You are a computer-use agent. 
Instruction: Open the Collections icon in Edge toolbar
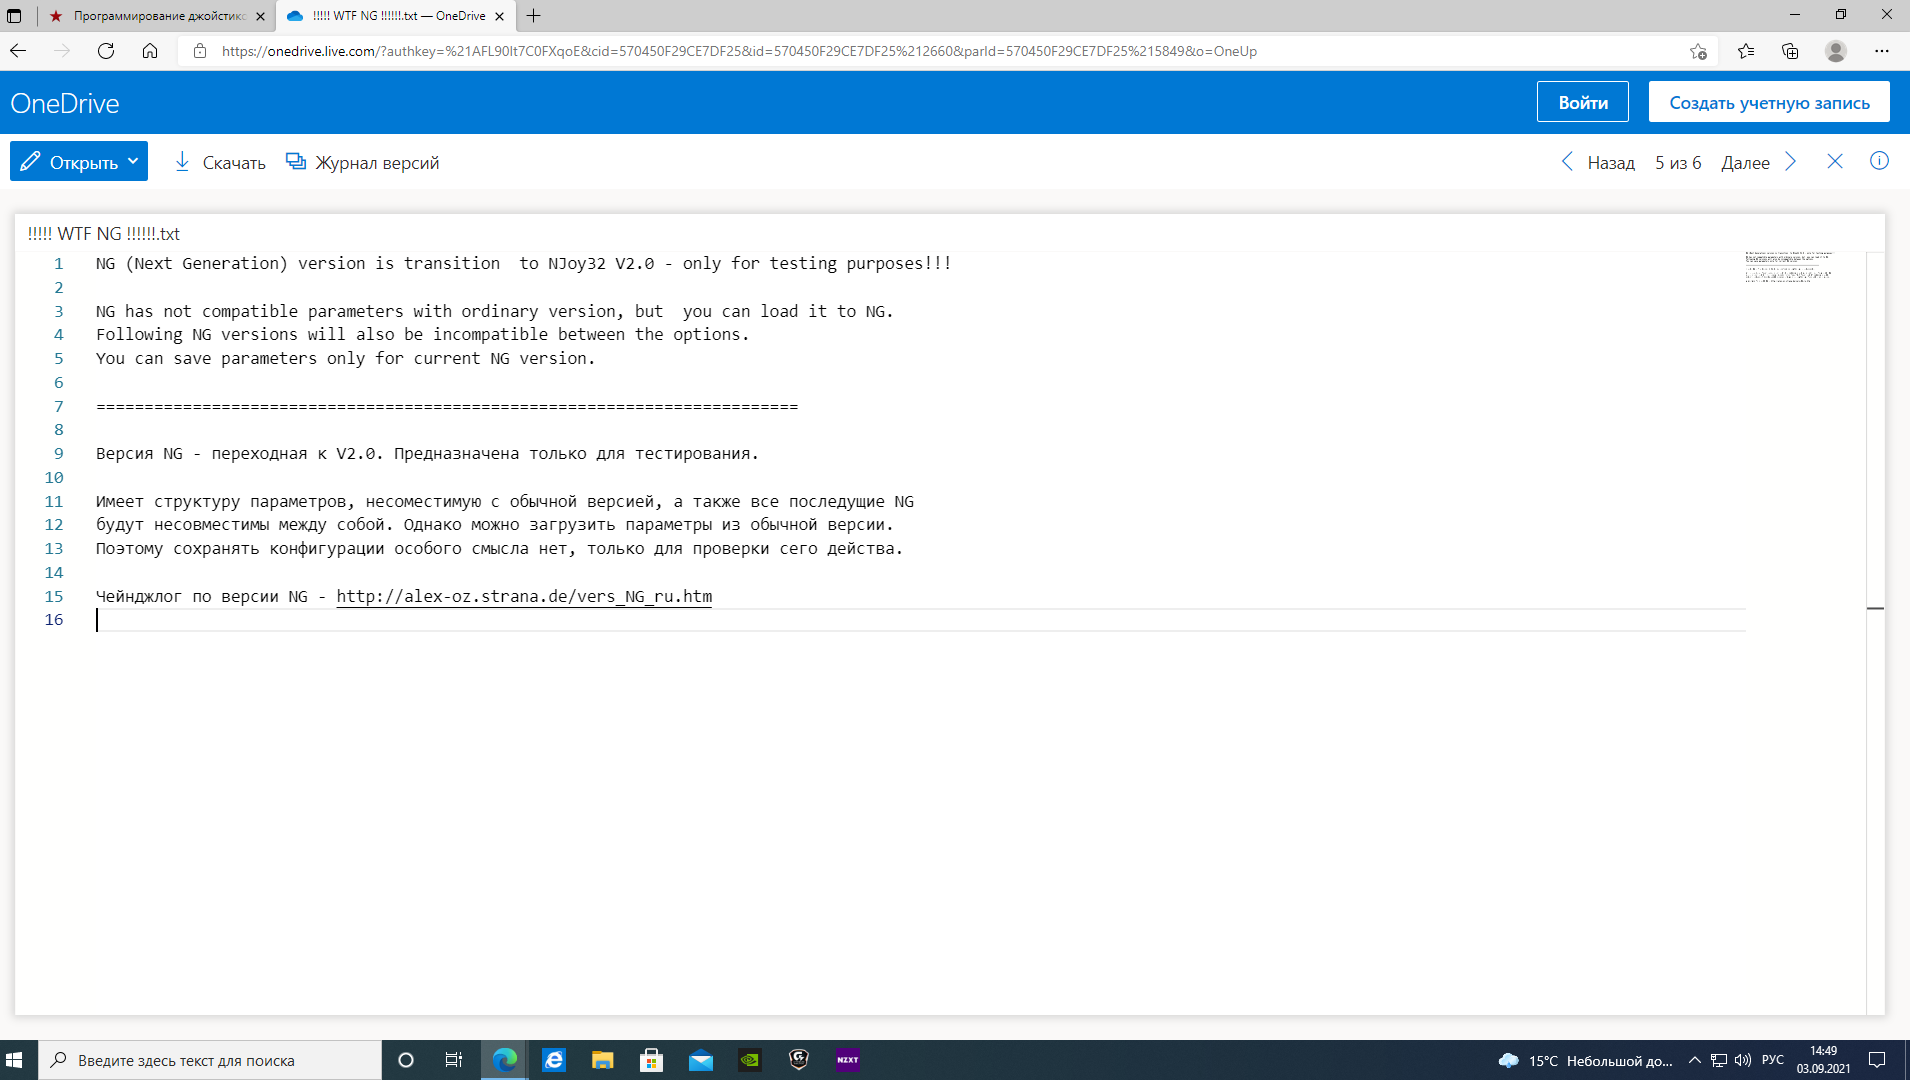(1790, 51)
